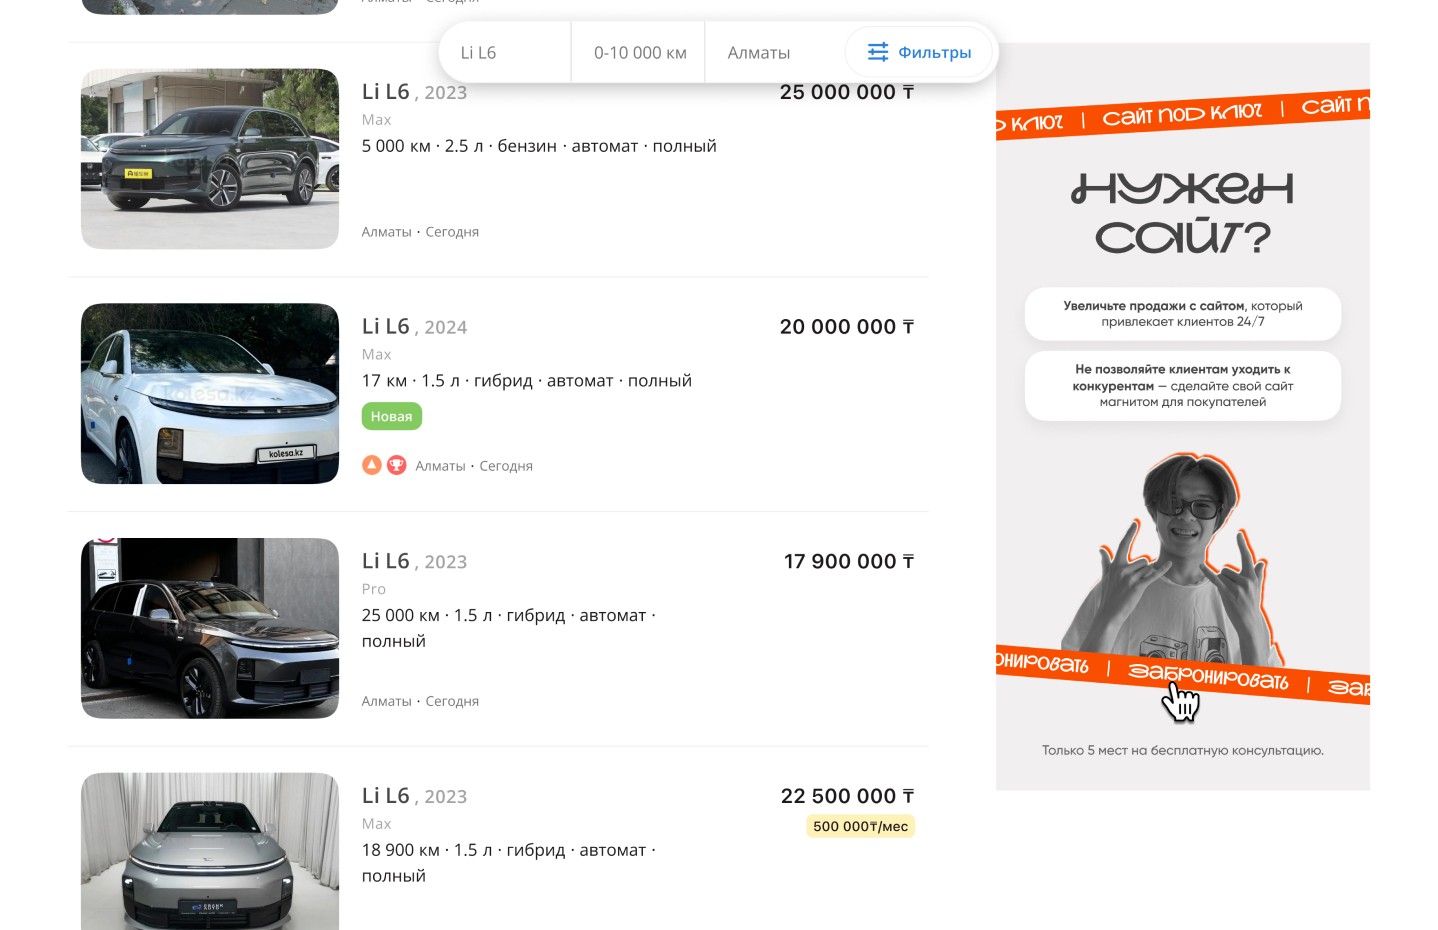Click Алматы · Сегодня in the 17 900 000 listing
Image resolution: width=1438 pixels, height=930 pixels.
[420, 701]
